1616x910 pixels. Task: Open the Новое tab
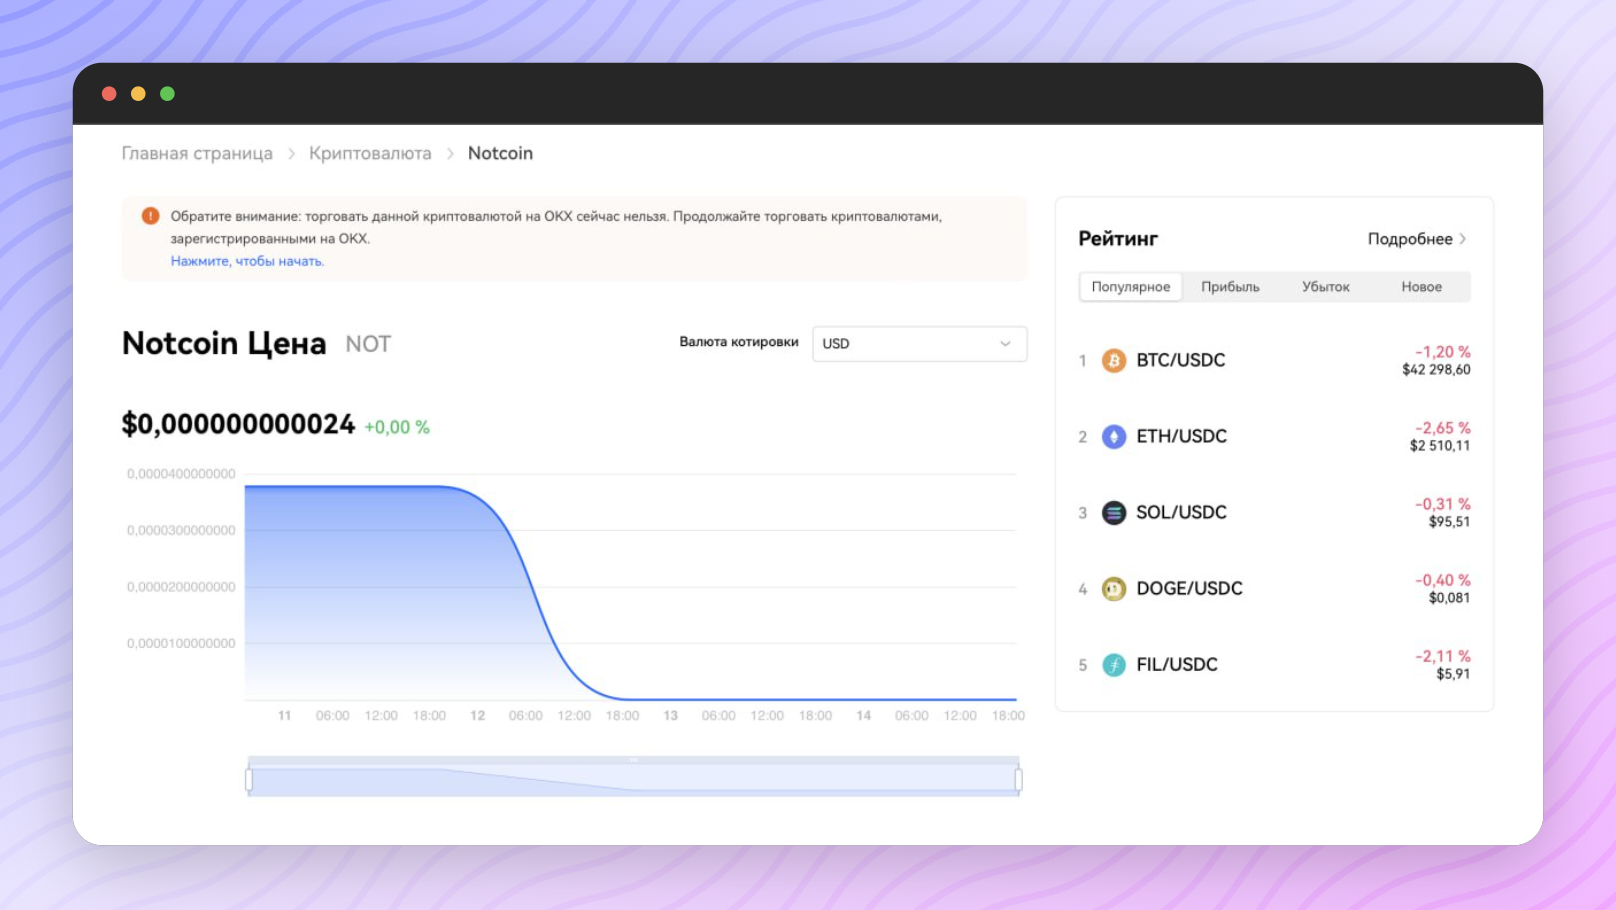point(1421,287)
